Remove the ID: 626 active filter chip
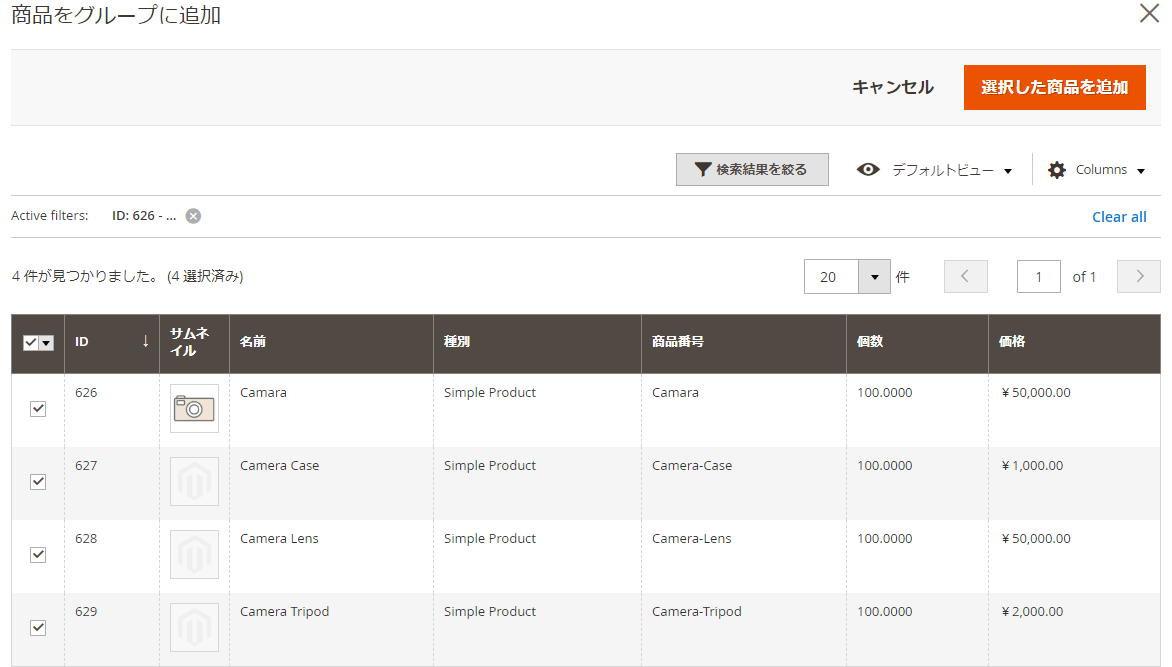Image resolution: width=1172 pixels, height=667 pixels. [x=192, y=215]
